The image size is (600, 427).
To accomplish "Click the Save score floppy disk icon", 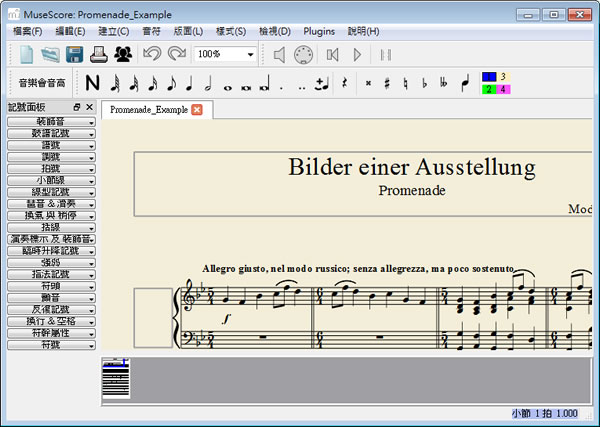I will coord(75,54).
